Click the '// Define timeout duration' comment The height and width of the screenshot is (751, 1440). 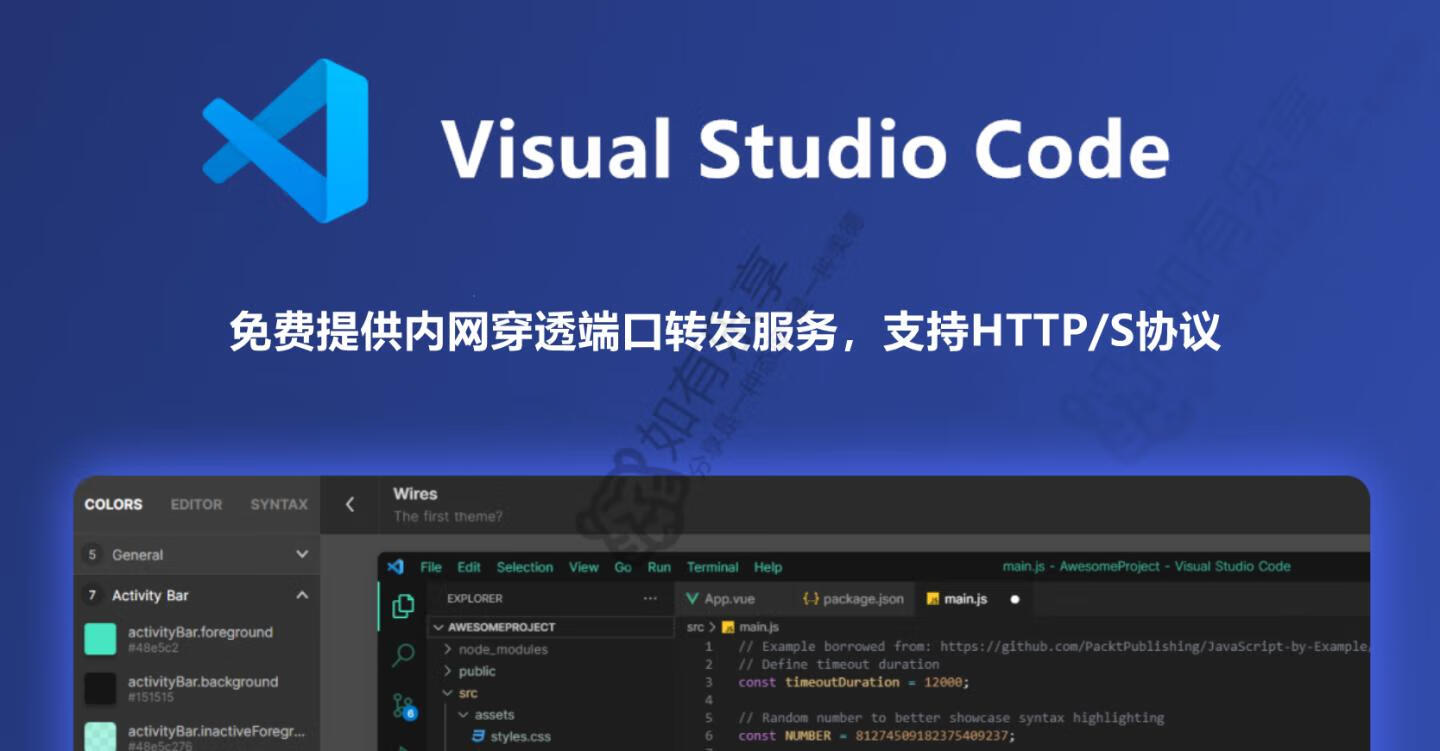(x=839, y=664)
